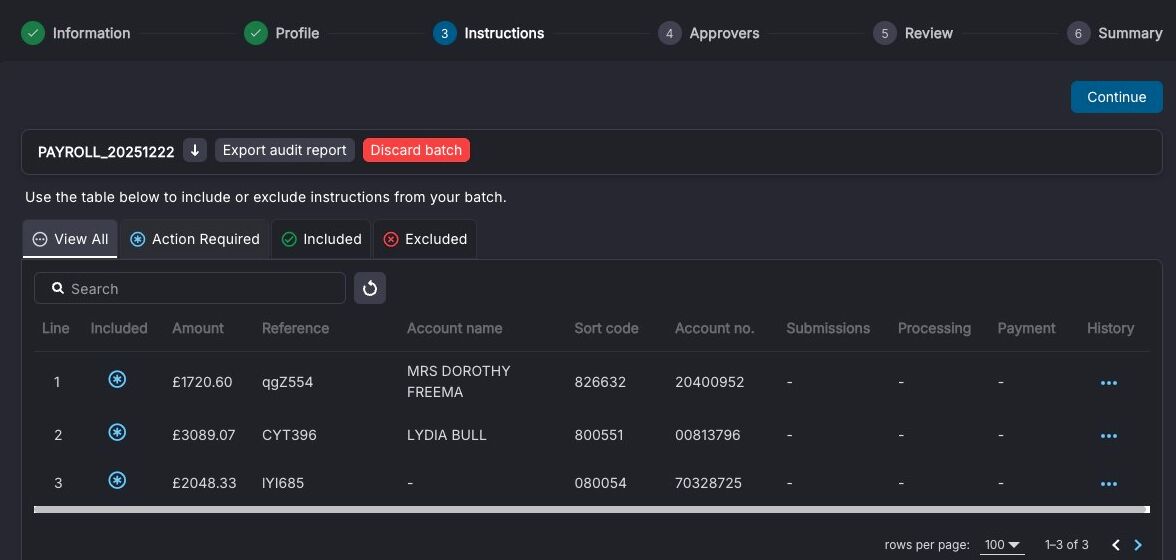
Task: Click account number 70328725
Action: click(x=709, y=484)
